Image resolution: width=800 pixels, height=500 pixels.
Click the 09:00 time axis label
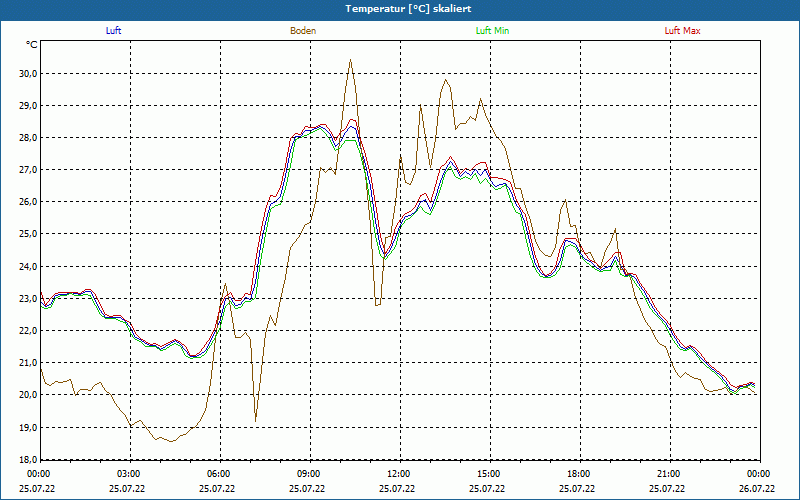click(307, 474)
